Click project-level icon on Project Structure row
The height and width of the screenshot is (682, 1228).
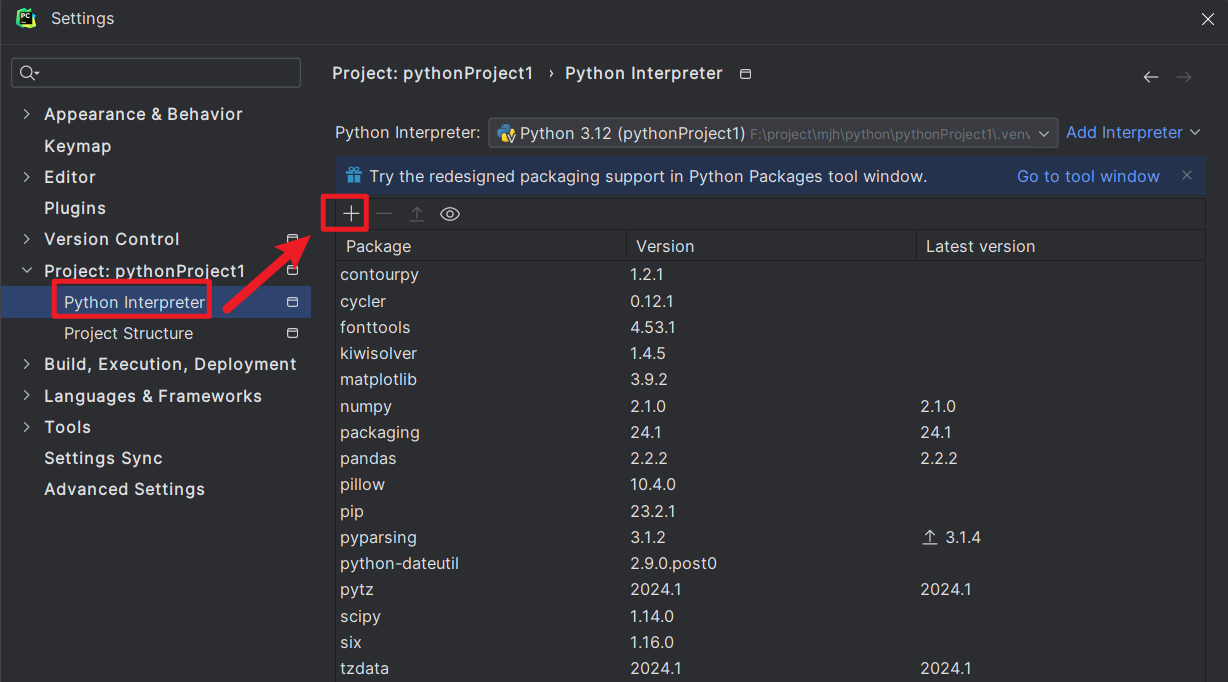click(x=293, y=333)
